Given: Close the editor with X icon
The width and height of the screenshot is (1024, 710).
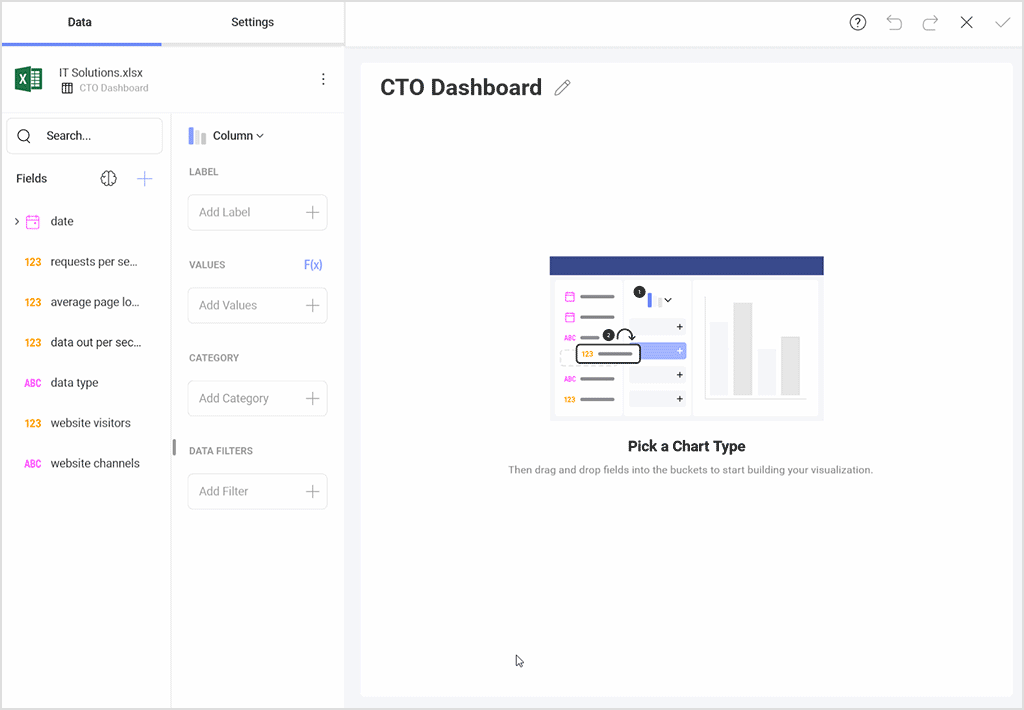Looking at the screenshot, I should [967, 23].
